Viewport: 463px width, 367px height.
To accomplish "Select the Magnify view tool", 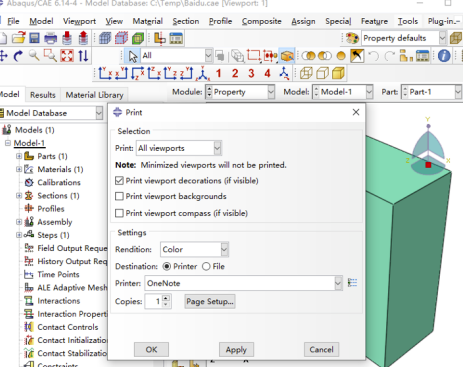I will pyautogui.click(x=34, y=56).
